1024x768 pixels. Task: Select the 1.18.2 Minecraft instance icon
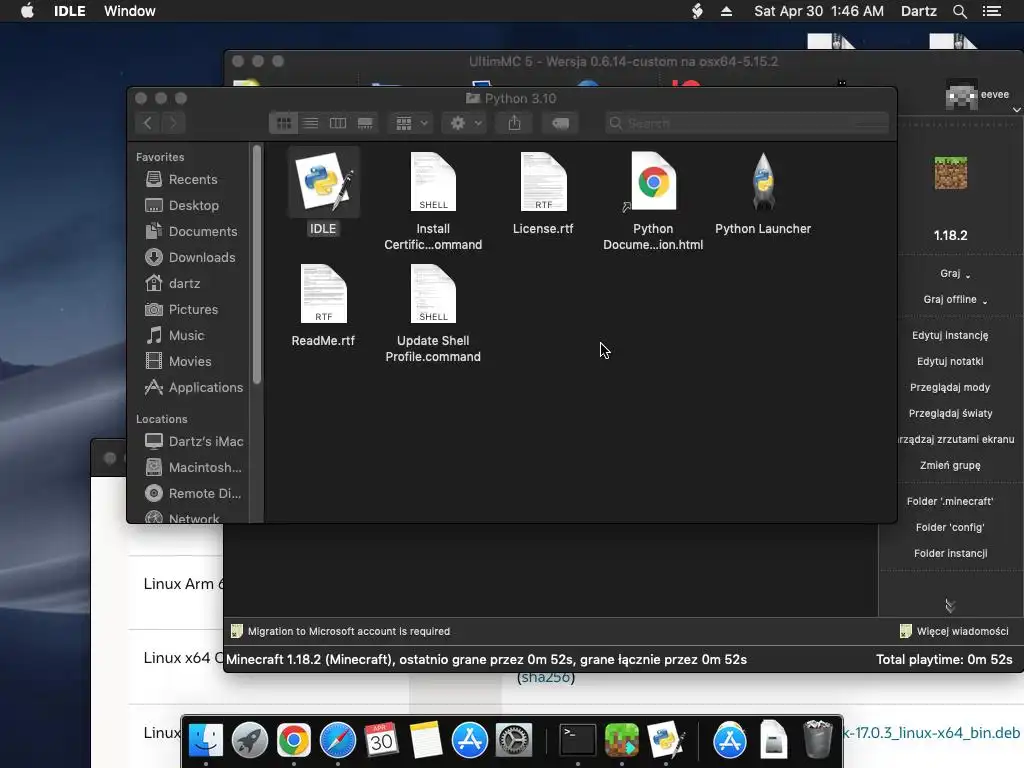[951, 173]
